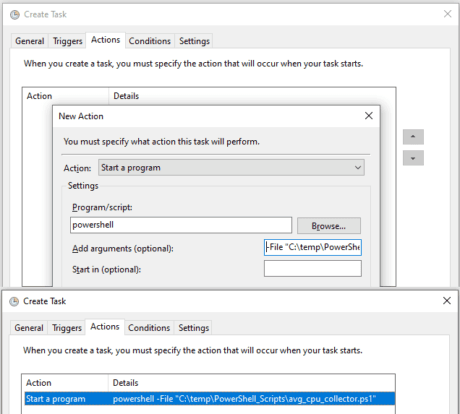Click the move-down arrow button beside action list

pyautogui.click(x=413, y=158)
